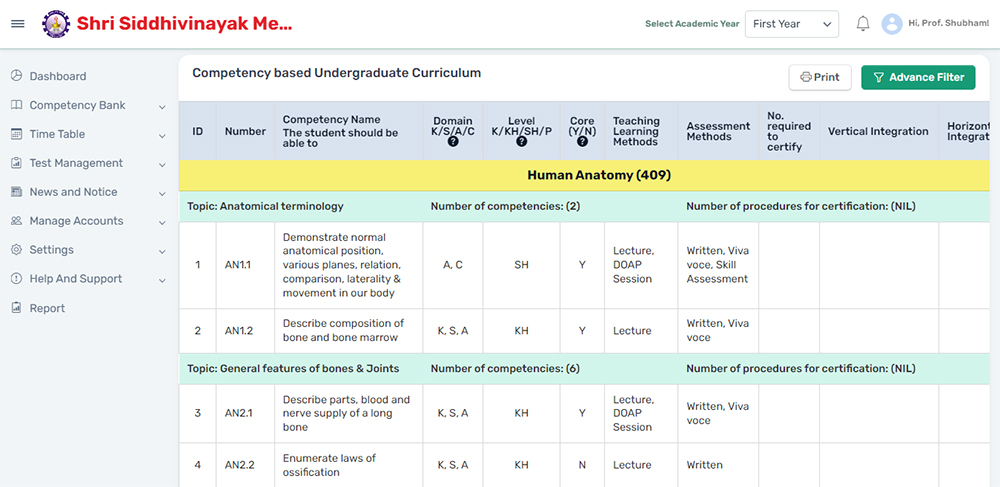Click the Print button
The image size is (1000, 487).
click(x=820, y=77)
